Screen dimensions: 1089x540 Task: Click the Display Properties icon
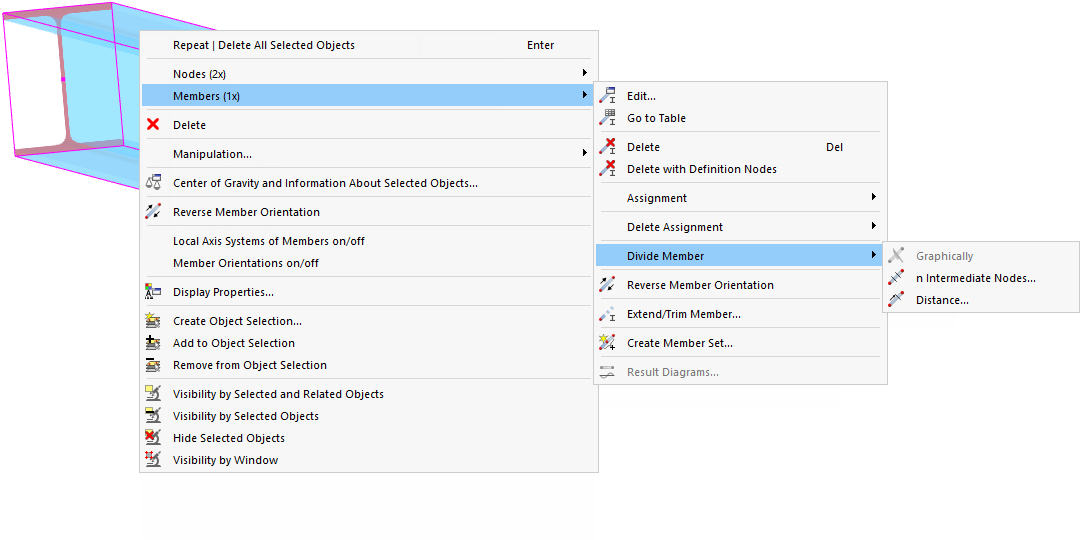pos(153,292)
